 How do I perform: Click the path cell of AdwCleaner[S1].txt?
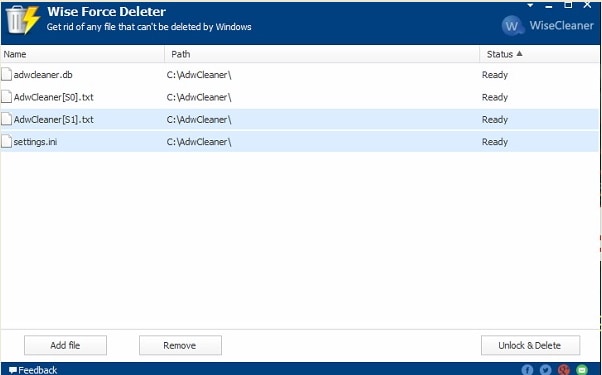[x=199, y=119]
